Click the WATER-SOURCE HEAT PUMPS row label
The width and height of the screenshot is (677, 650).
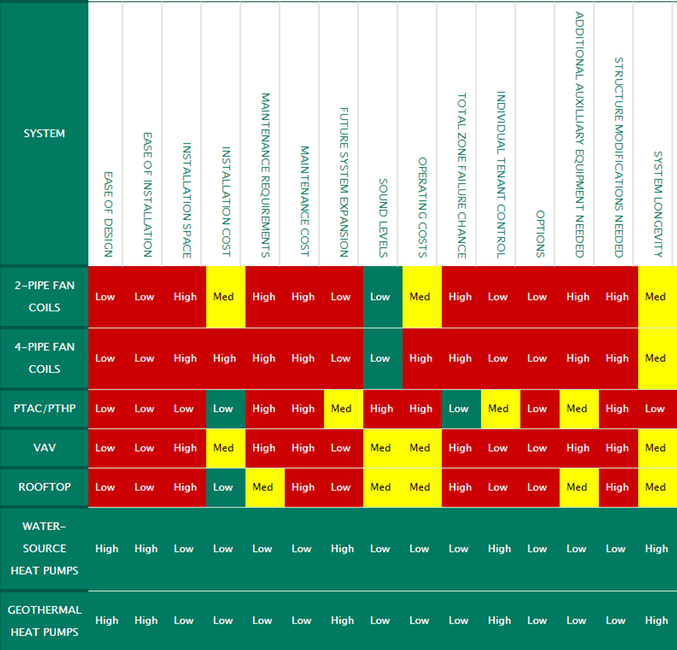pyautogui.click(x=44, y=548)
